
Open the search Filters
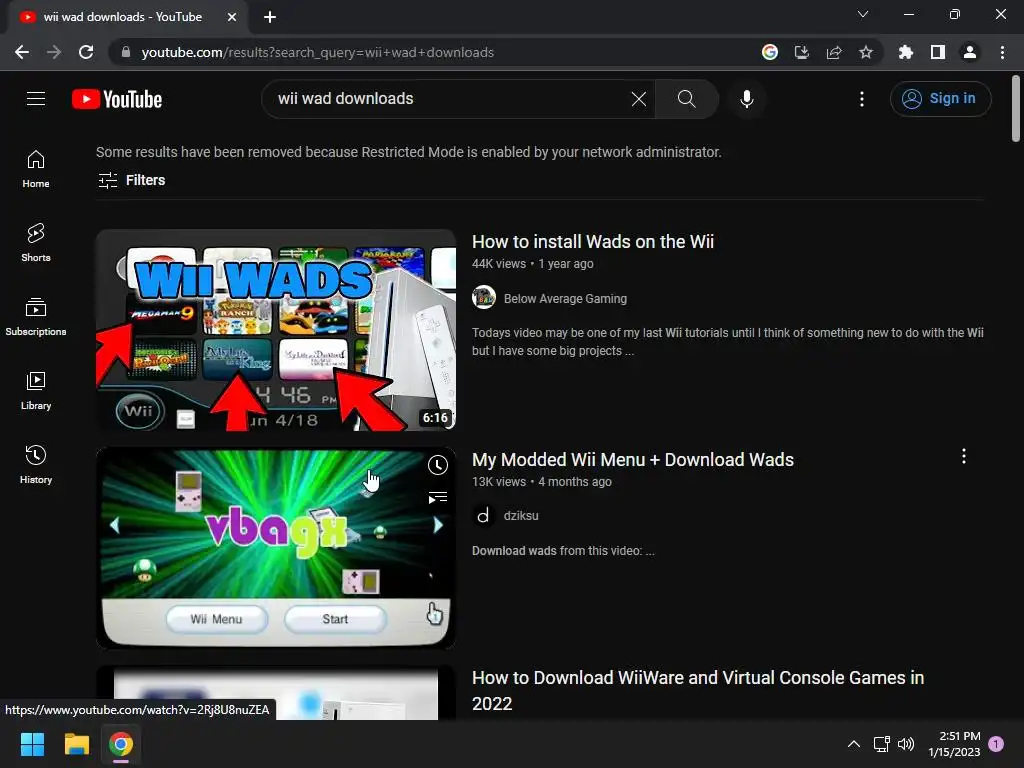[131, 180]
